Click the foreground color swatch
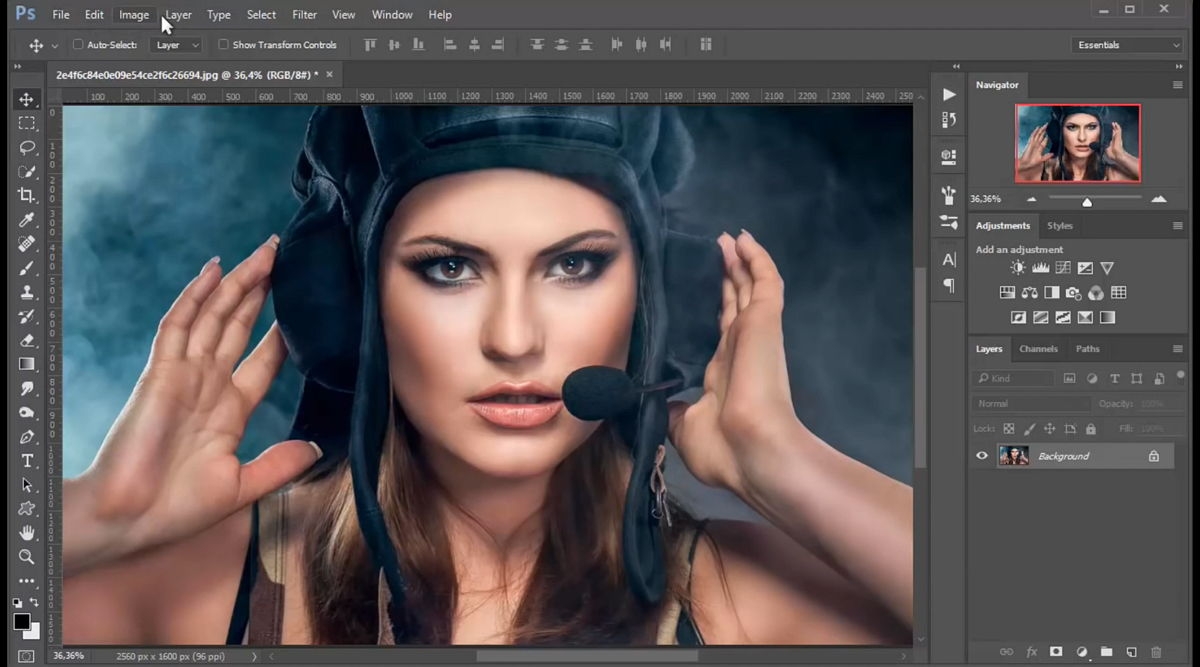The height and width of the screenshot is (667, 1200). pos(22,622)
